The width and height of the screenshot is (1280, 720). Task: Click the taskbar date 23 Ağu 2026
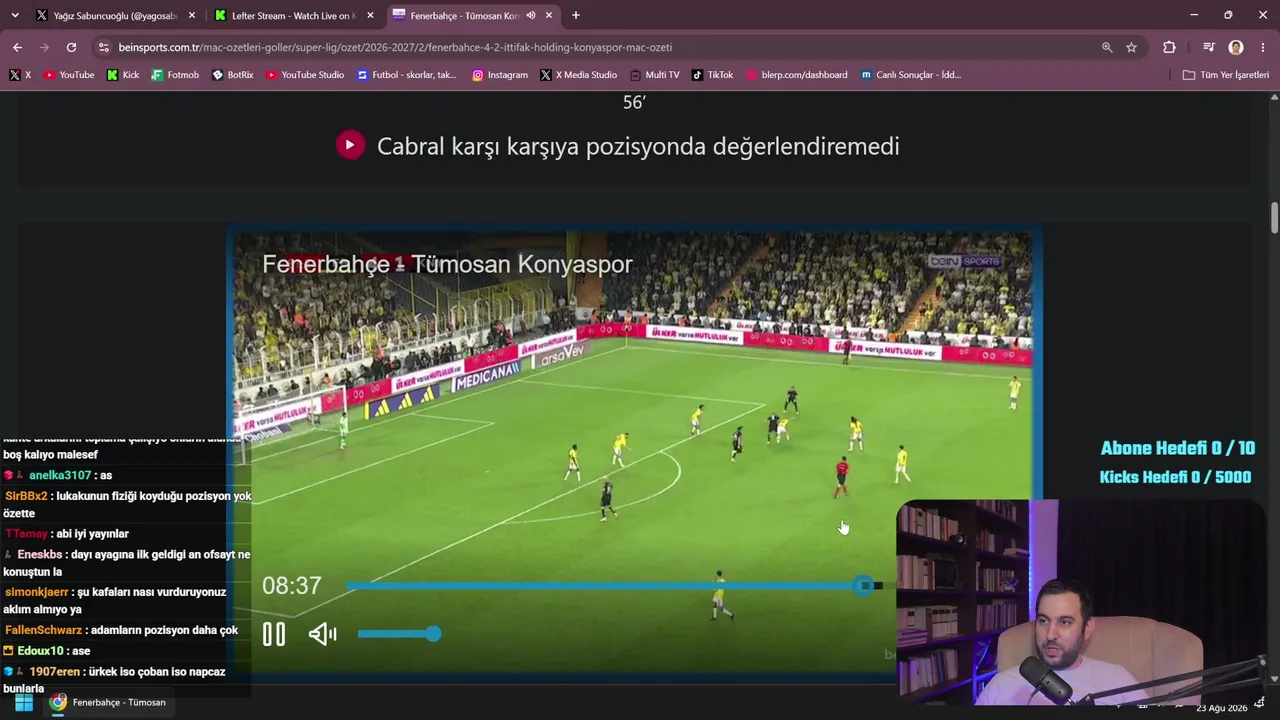[1222, 708]
